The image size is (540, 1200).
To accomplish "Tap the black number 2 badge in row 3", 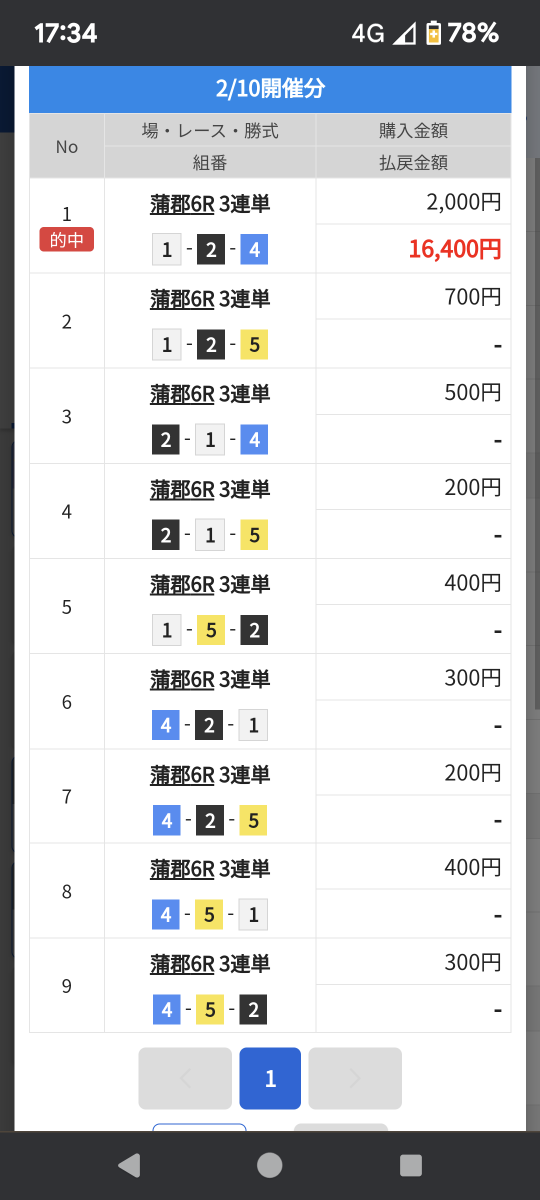I will tap(166, 440).
